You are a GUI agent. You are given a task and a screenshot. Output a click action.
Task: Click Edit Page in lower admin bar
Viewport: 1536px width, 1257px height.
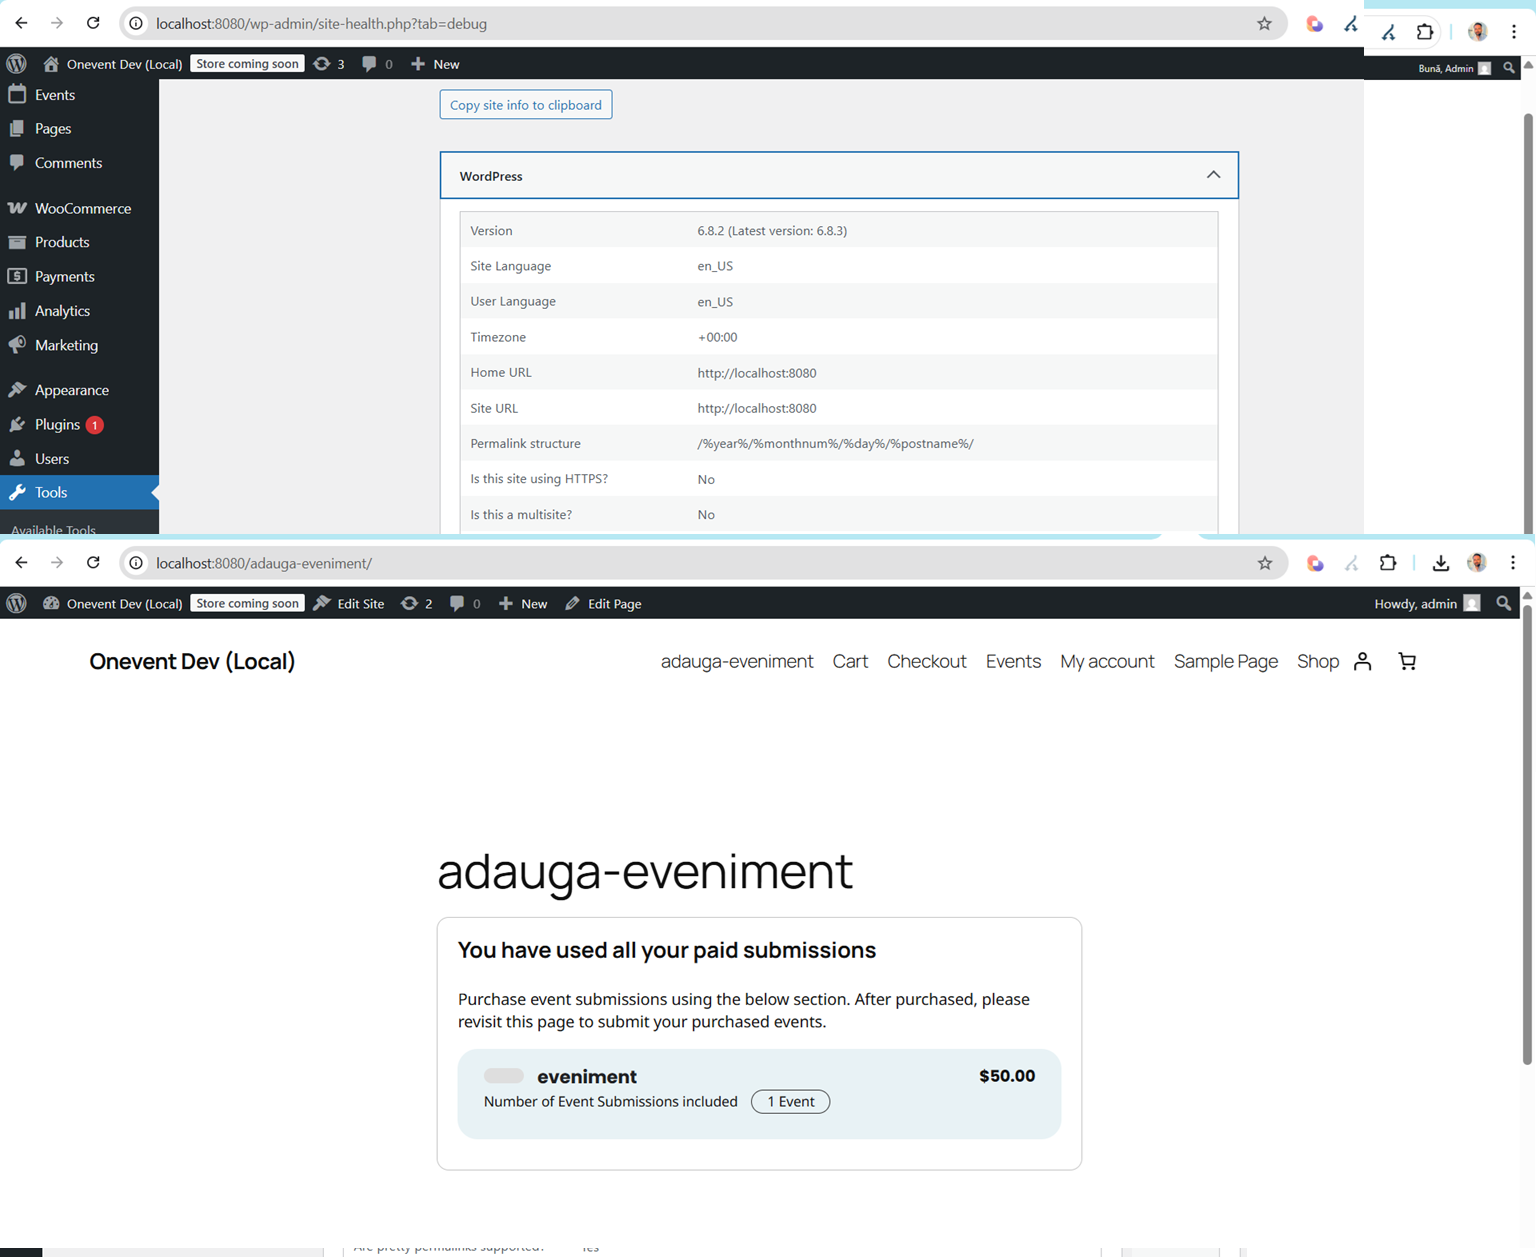coord(603,603)
